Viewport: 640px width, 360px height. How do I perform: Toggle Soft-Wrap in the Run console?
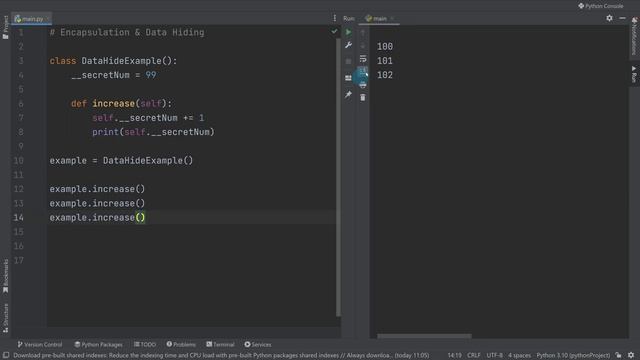tap(362, 59)
